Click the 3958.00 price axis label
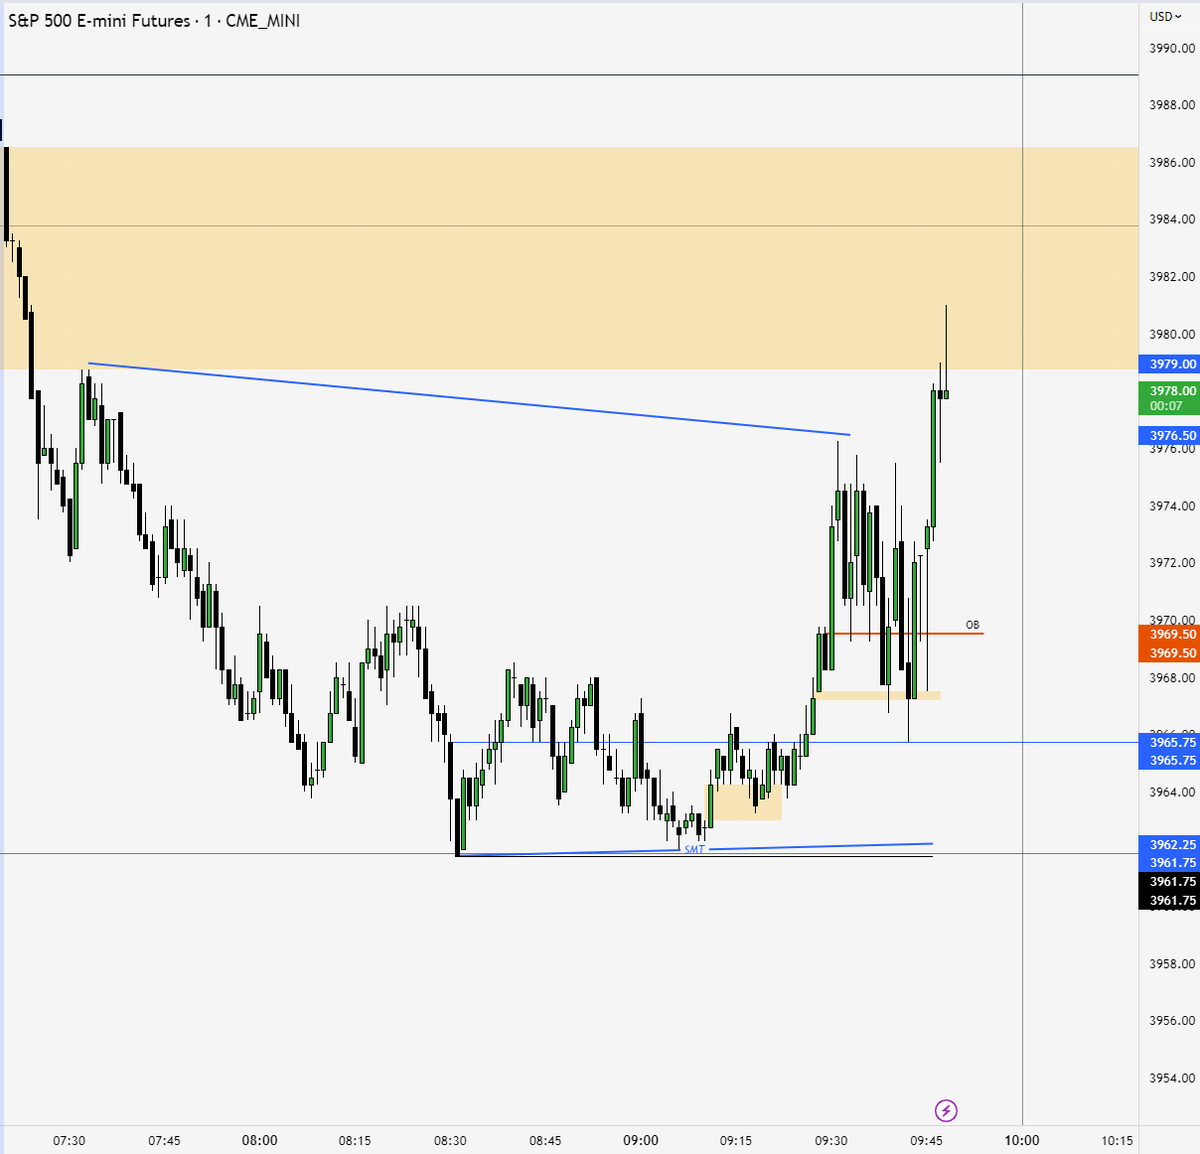The image size is (1200, 1154). (x=1172, y=964)
